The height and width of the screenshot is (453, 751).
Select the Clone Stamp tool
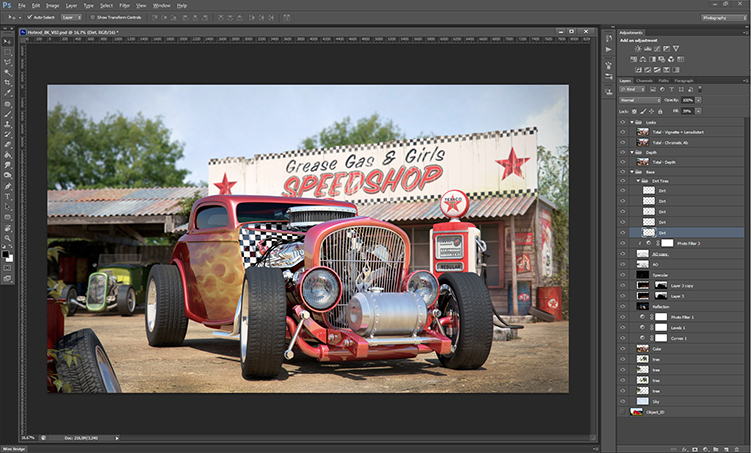pos(7,124)
